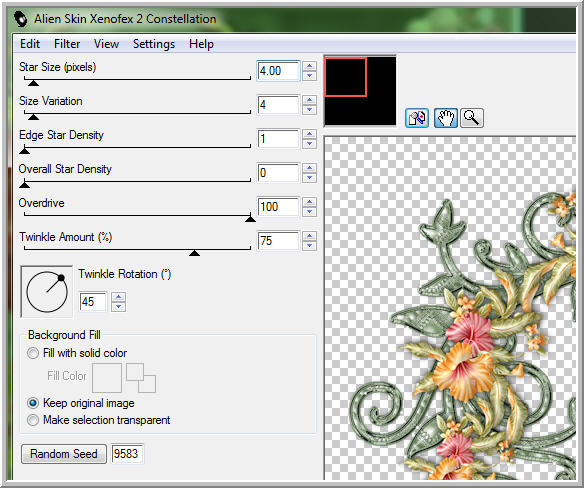Click the Random Seed button
The width and height of the screenshot is (584, 488).
coord(64,454)
